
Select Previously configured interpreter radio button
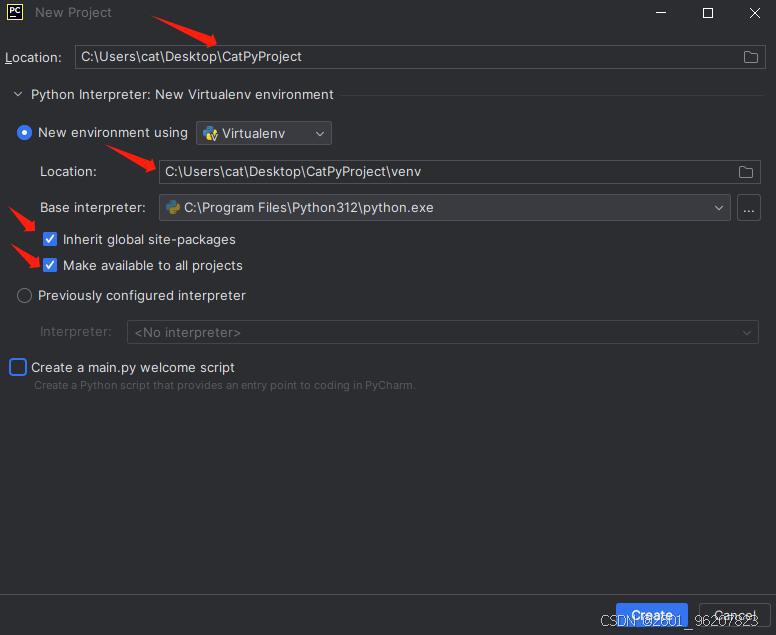(24, 295)
